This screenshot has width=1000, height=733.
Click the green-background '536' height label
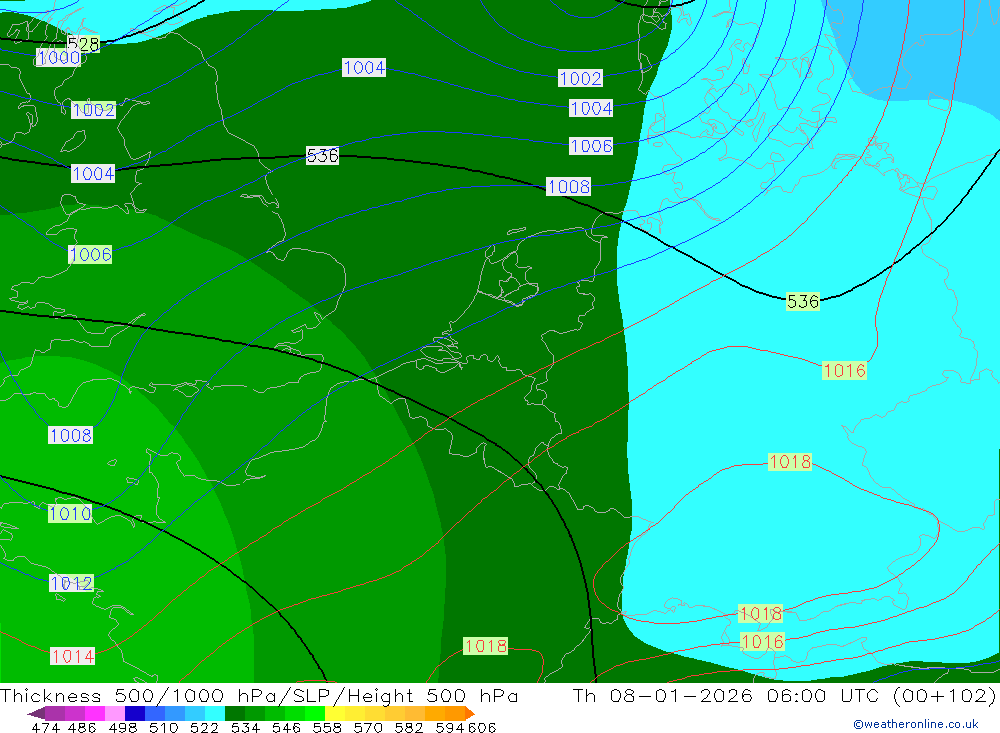pyautogui.click(x=803, y=301)
